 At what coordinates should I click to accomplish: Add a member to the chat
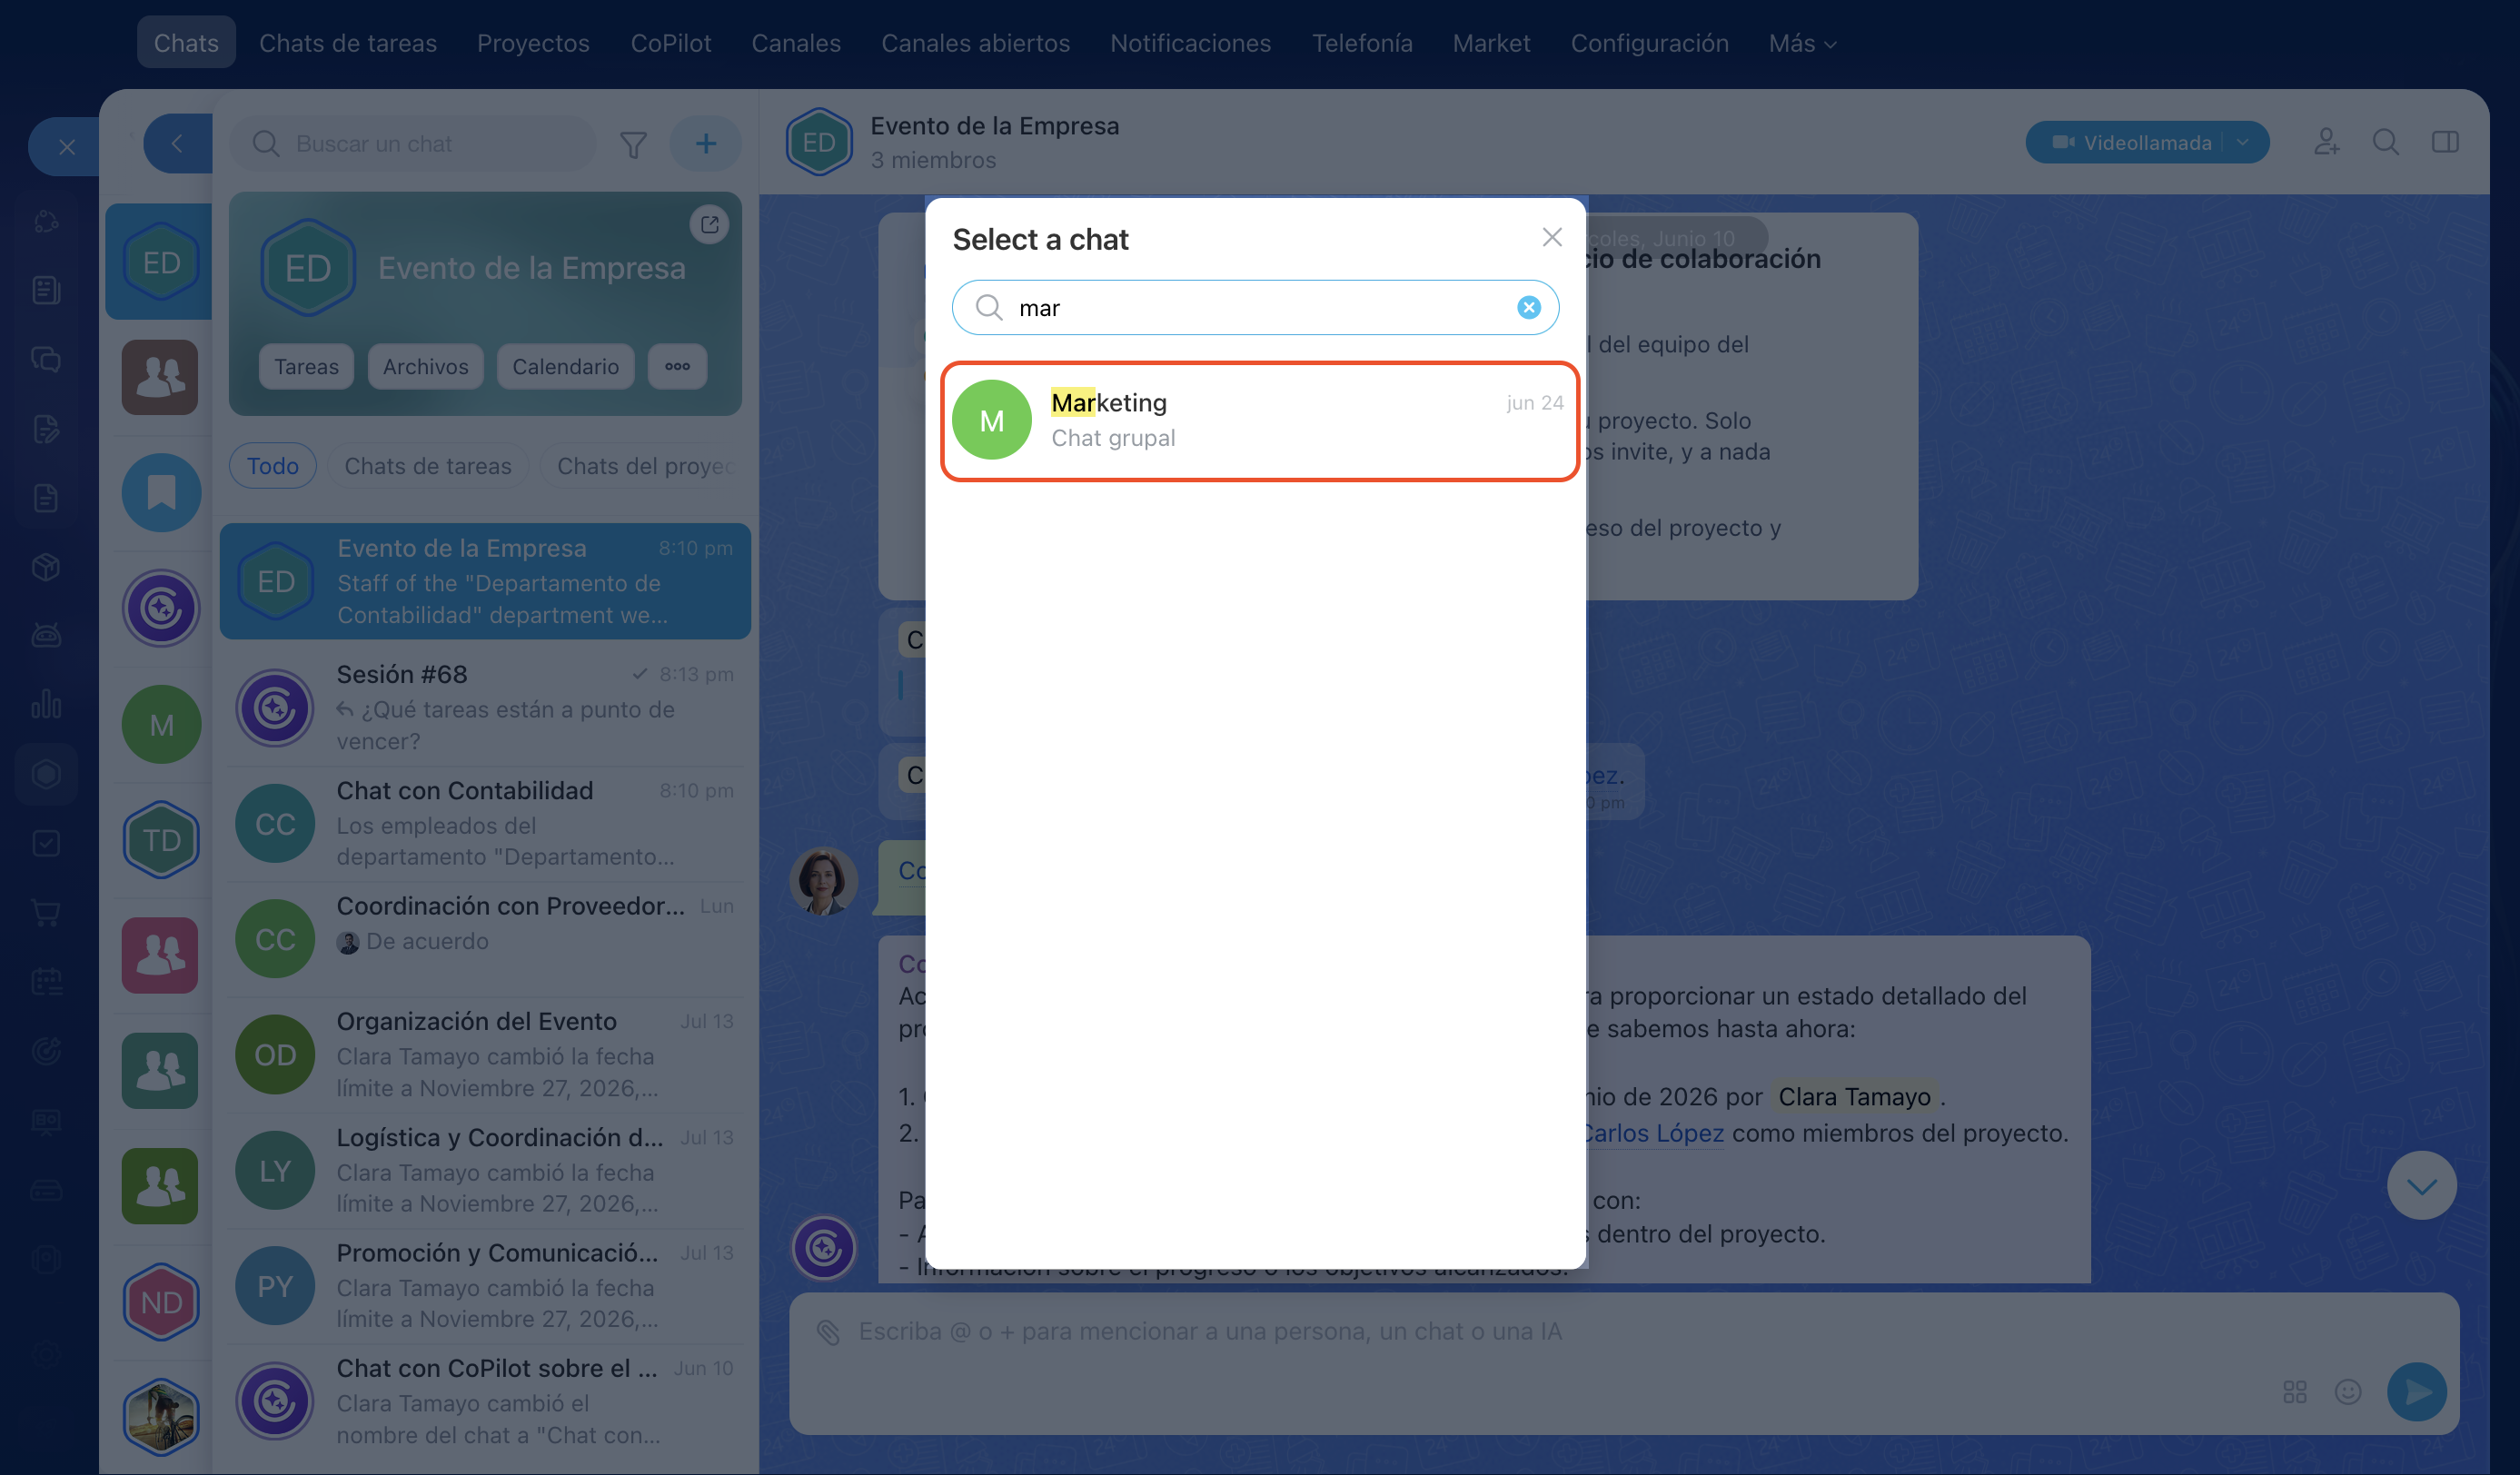pyautogui.click(x=2326, y=142)
